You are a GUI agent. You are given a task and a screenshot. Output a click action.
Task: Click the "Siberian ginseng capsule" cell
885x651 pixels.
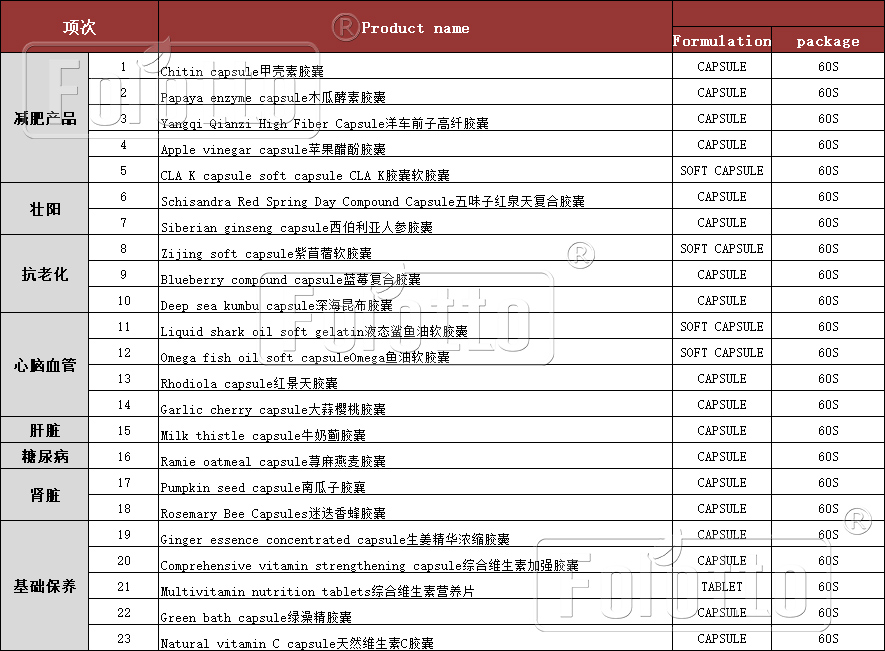[415, 222]
